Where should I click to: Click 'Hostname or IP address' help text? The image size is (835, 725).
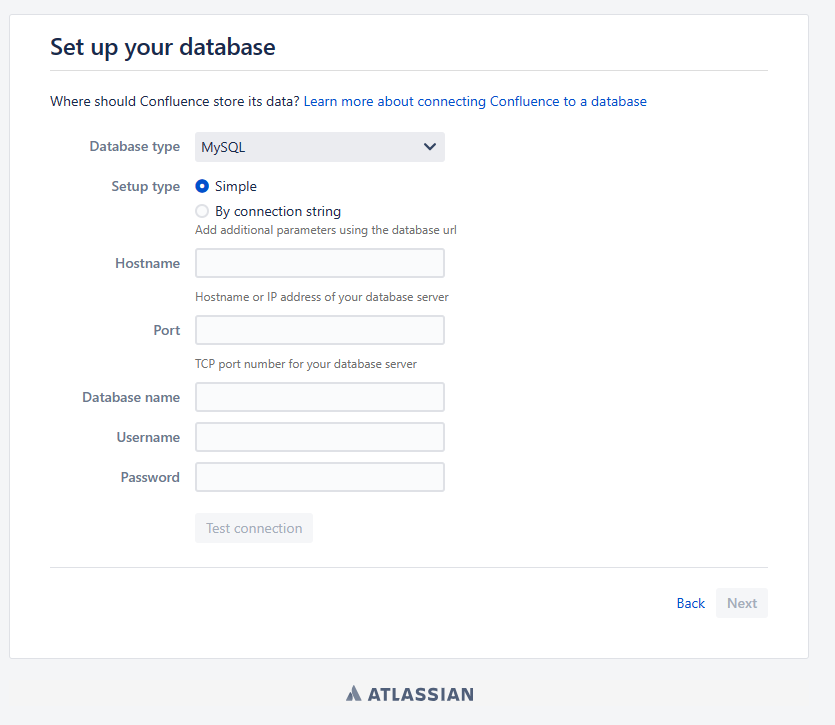click(322, 297)
